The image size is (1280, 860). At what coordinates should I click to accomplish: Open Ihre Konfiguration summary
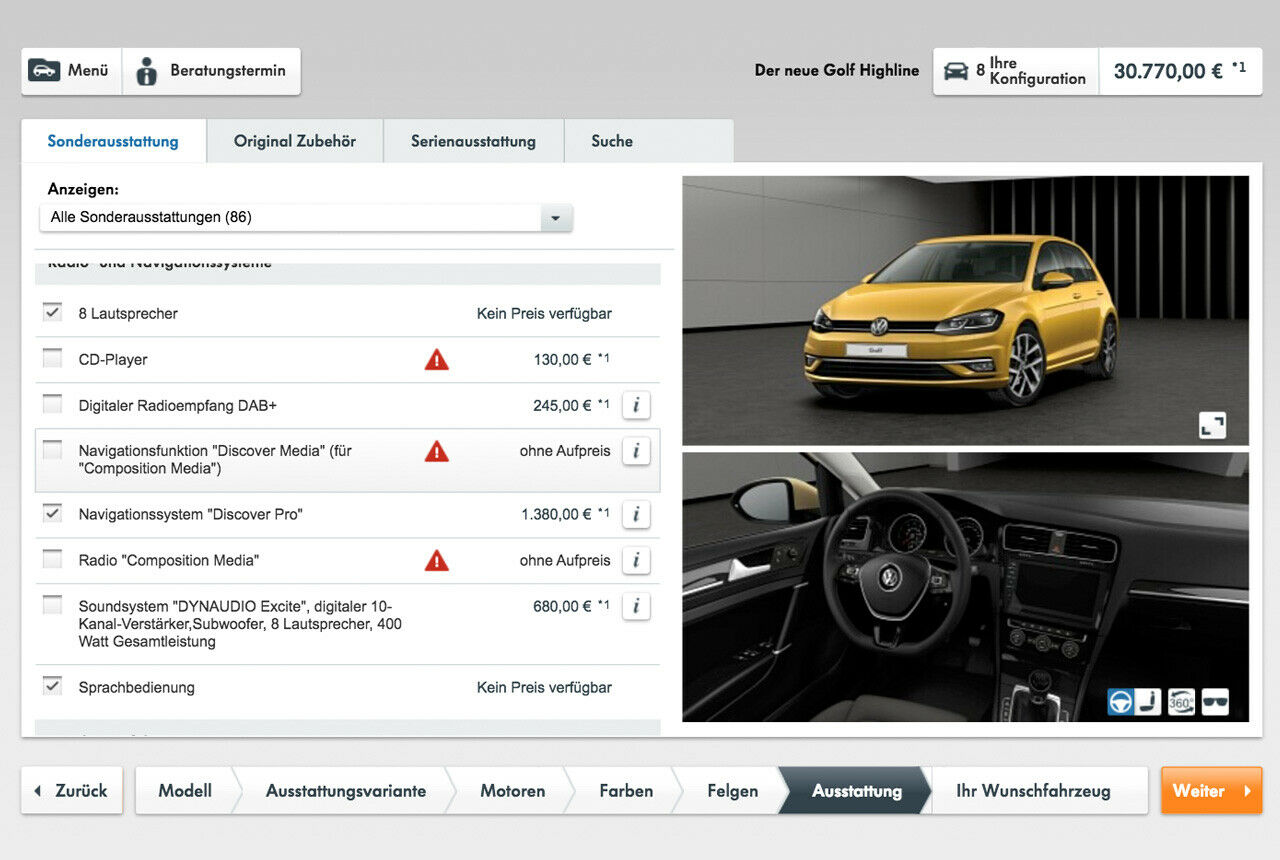[1016, 71]
